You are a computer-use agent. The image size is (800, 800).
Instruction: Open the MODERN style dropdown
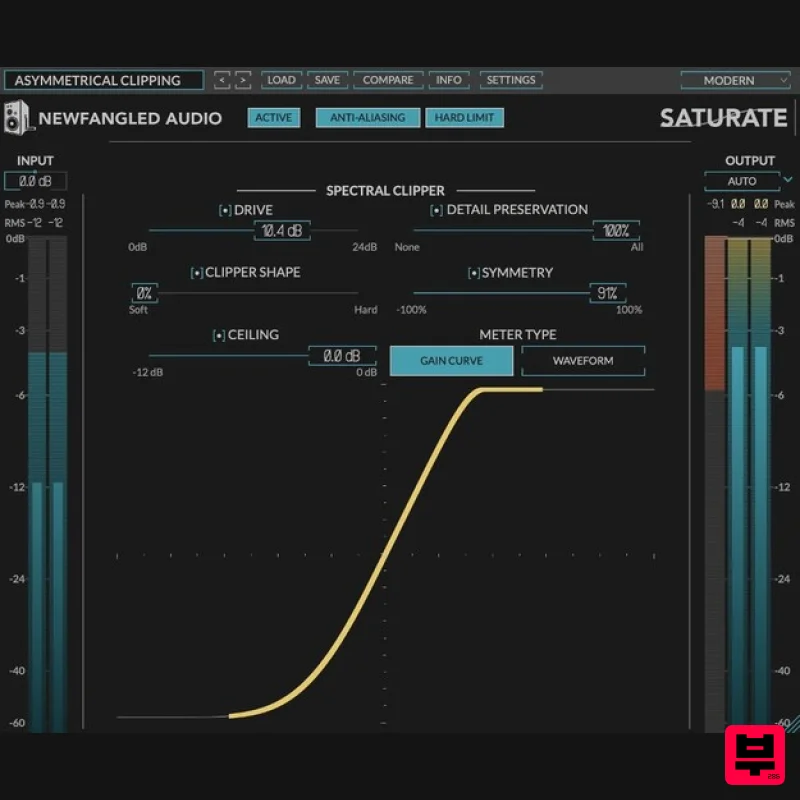pos(735,80)
